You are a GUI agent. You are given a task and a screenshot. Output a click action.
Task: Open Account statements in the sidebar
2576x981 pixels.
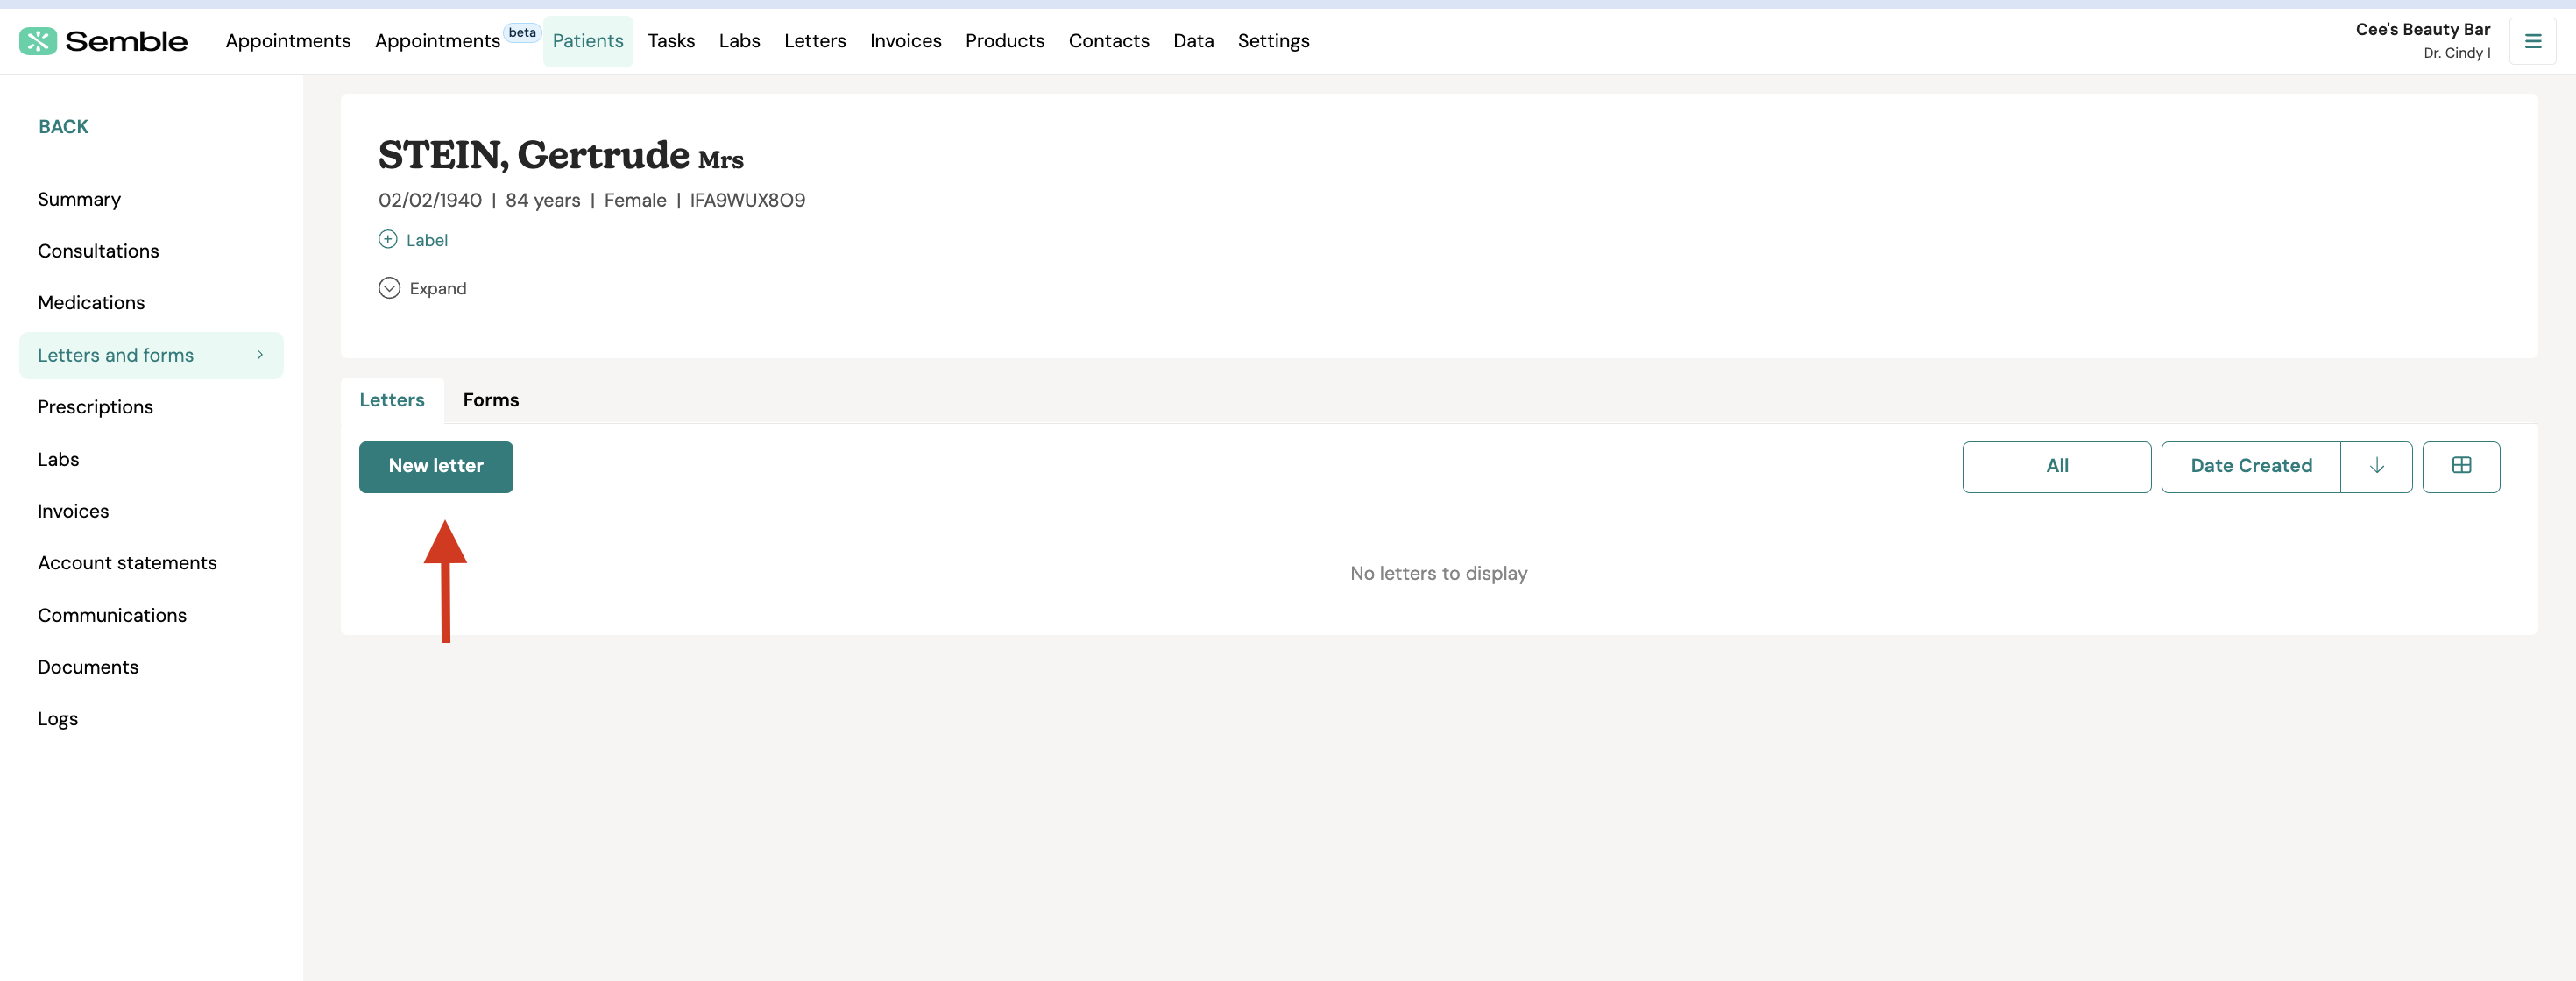tap(127, 563)
